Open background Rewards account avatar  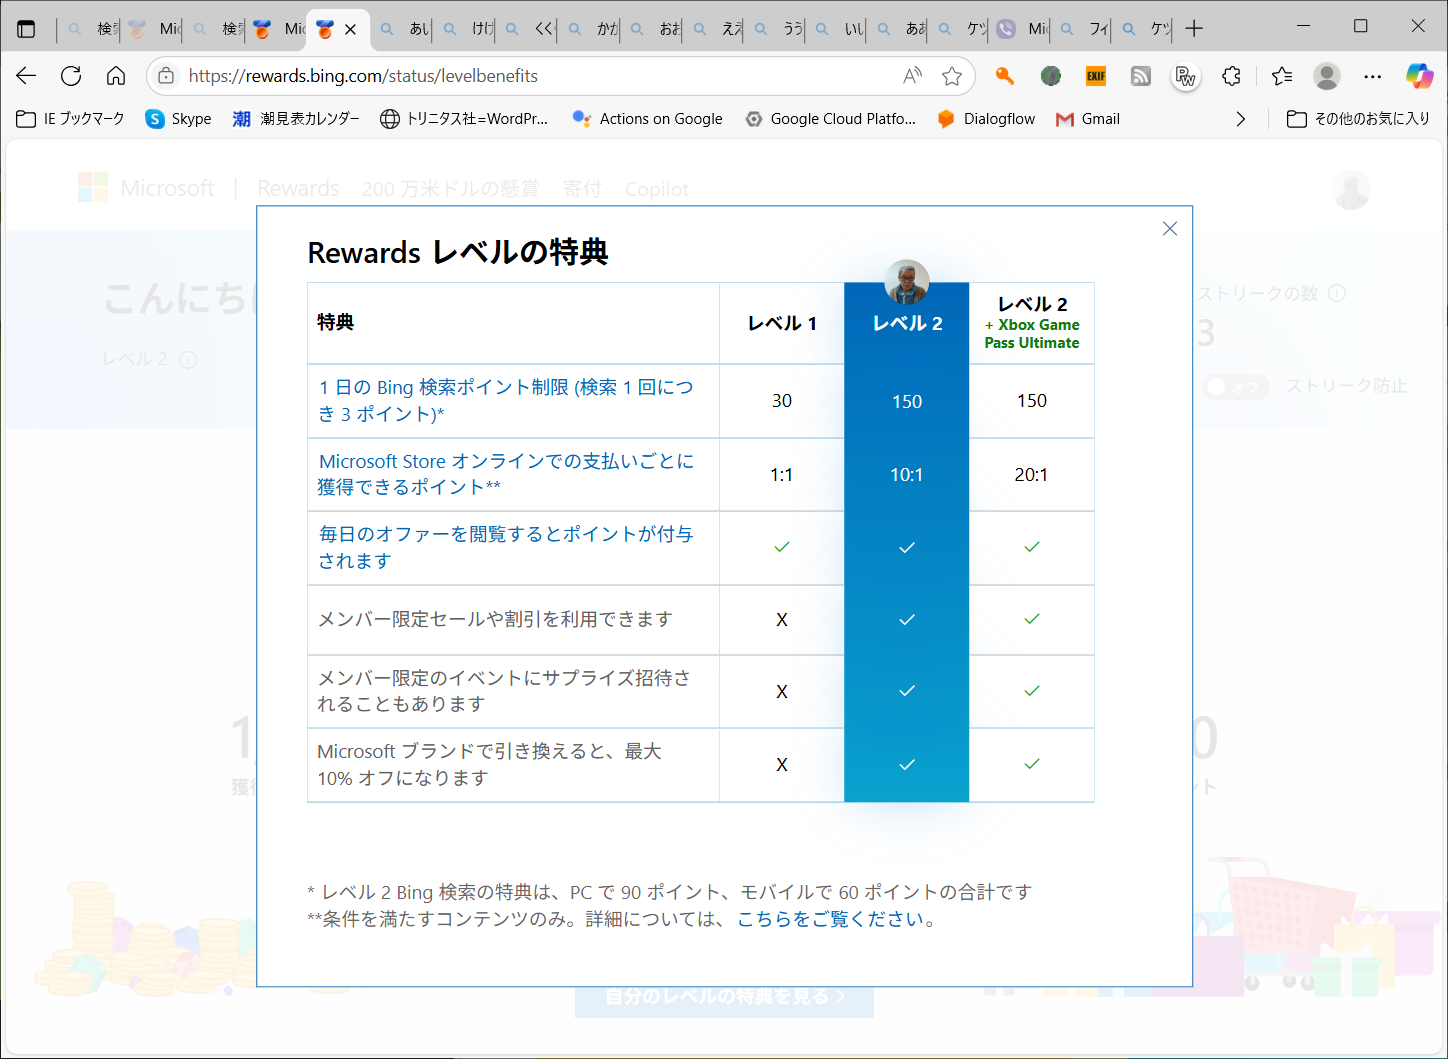(x=1352, y=190)
